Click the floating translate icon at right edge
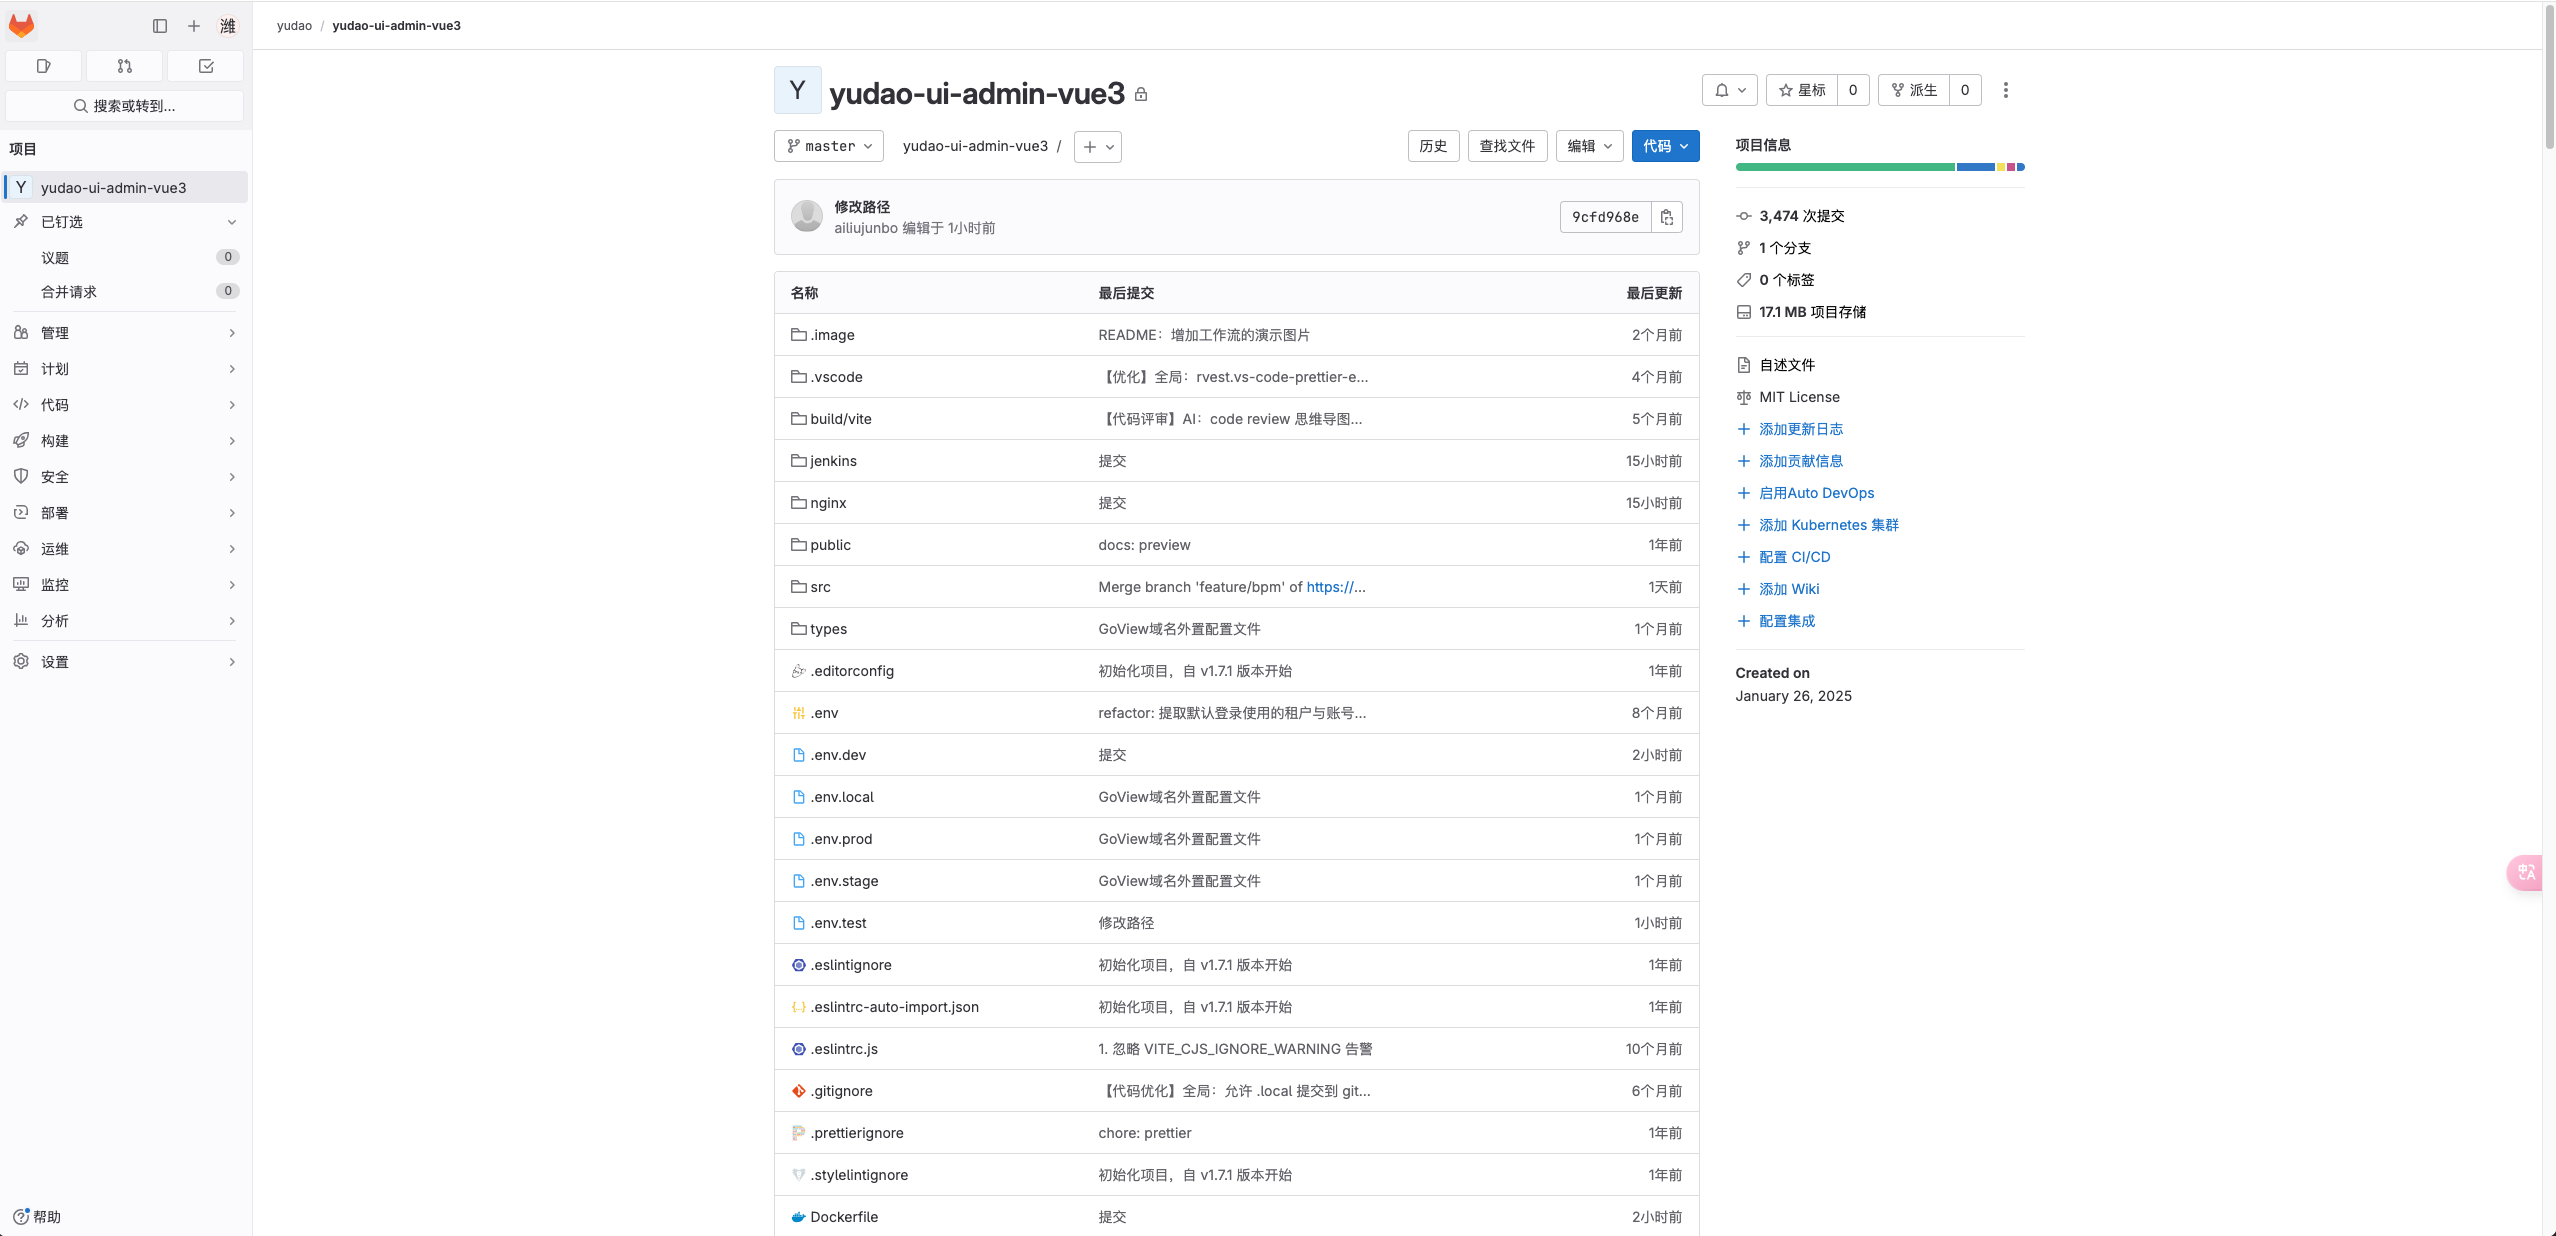Viewport: 2556px width, 1236px height. tap(2526, 872)
